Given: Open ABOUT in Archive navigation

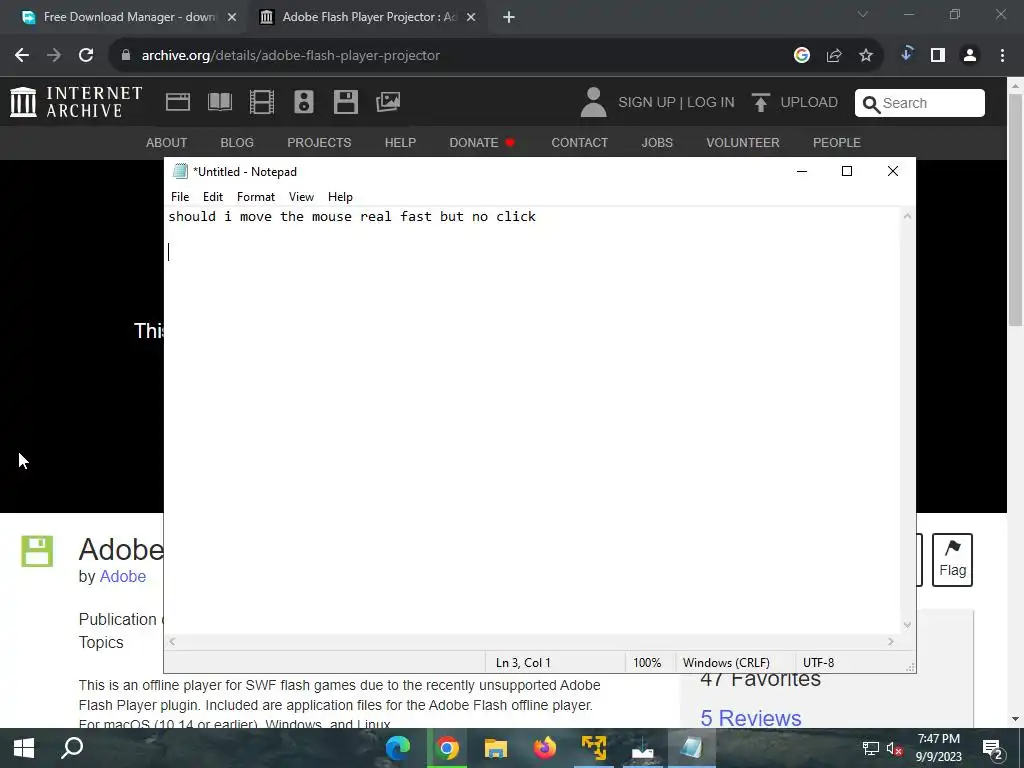Looking at the screenshot, I should coord(167,142).
